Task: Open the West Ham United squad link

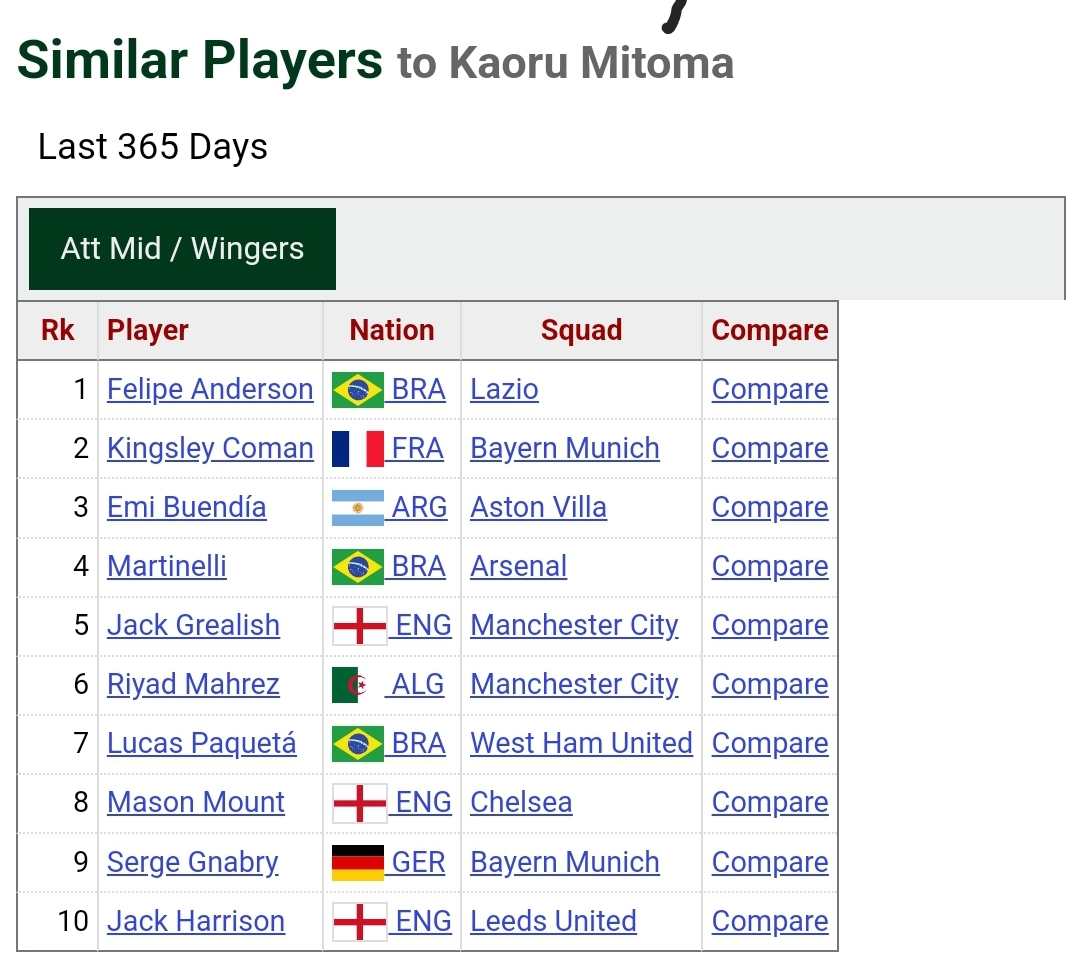Action: coord(581,744)
